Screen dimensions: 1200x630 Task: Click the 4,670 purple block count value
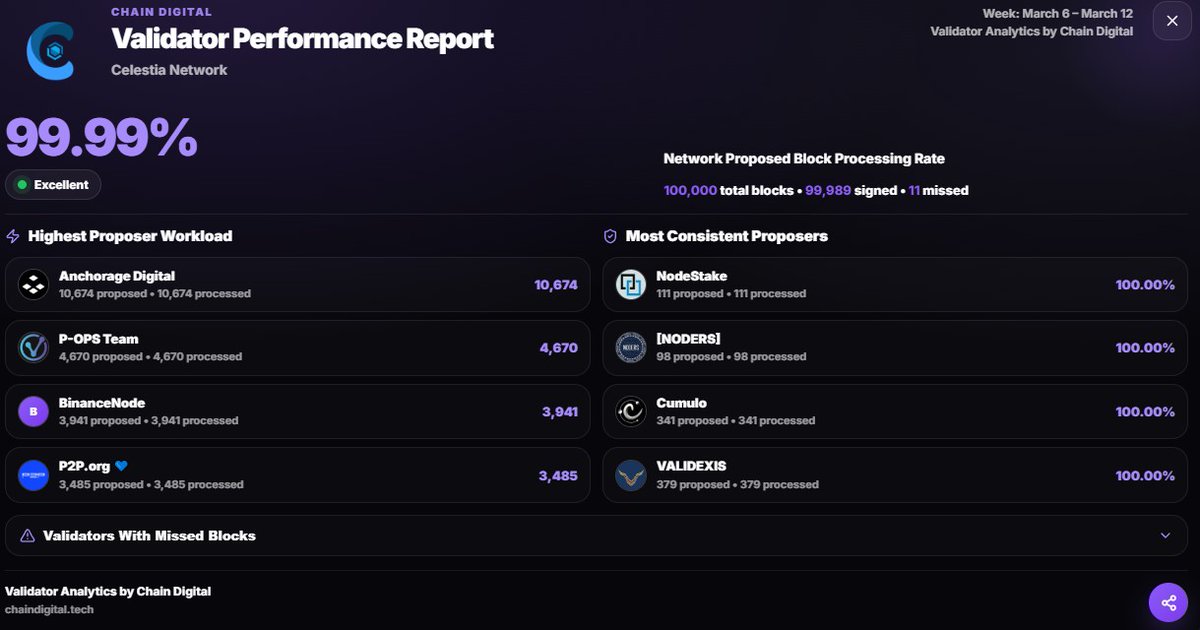[x=559, y=348]
